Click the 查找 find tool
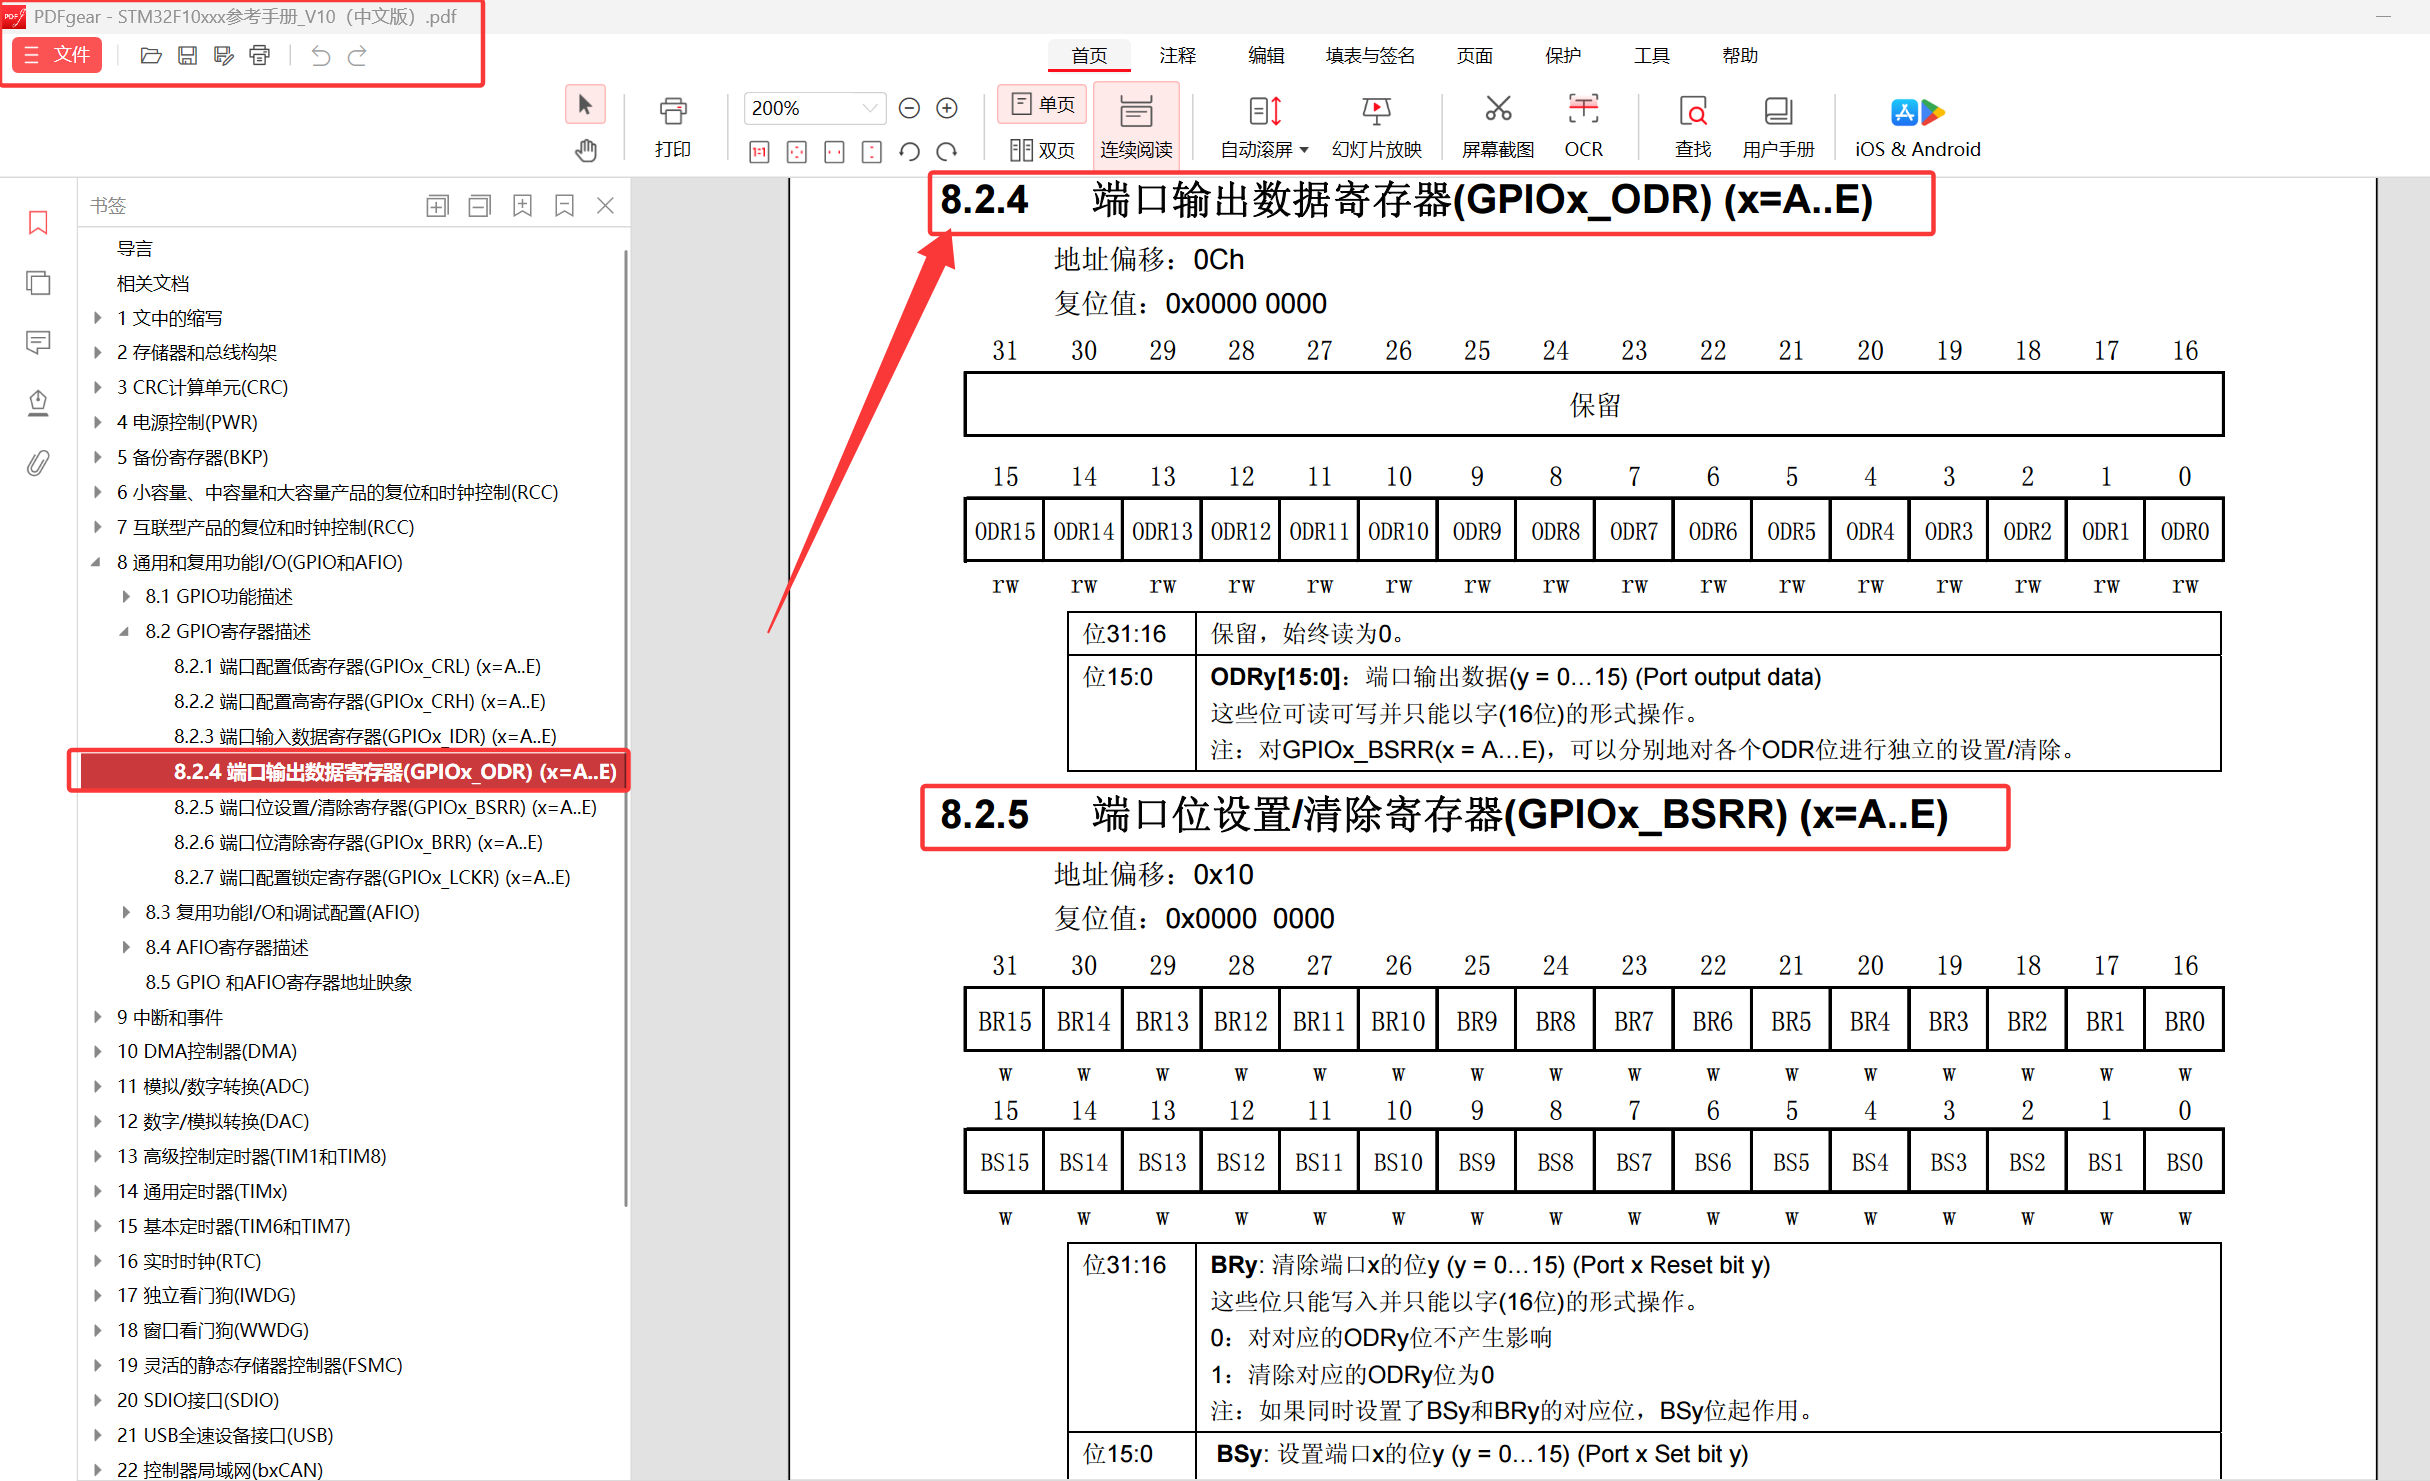The width and height of the screenshot is (2430, 1481). [x=1693, y=128]
